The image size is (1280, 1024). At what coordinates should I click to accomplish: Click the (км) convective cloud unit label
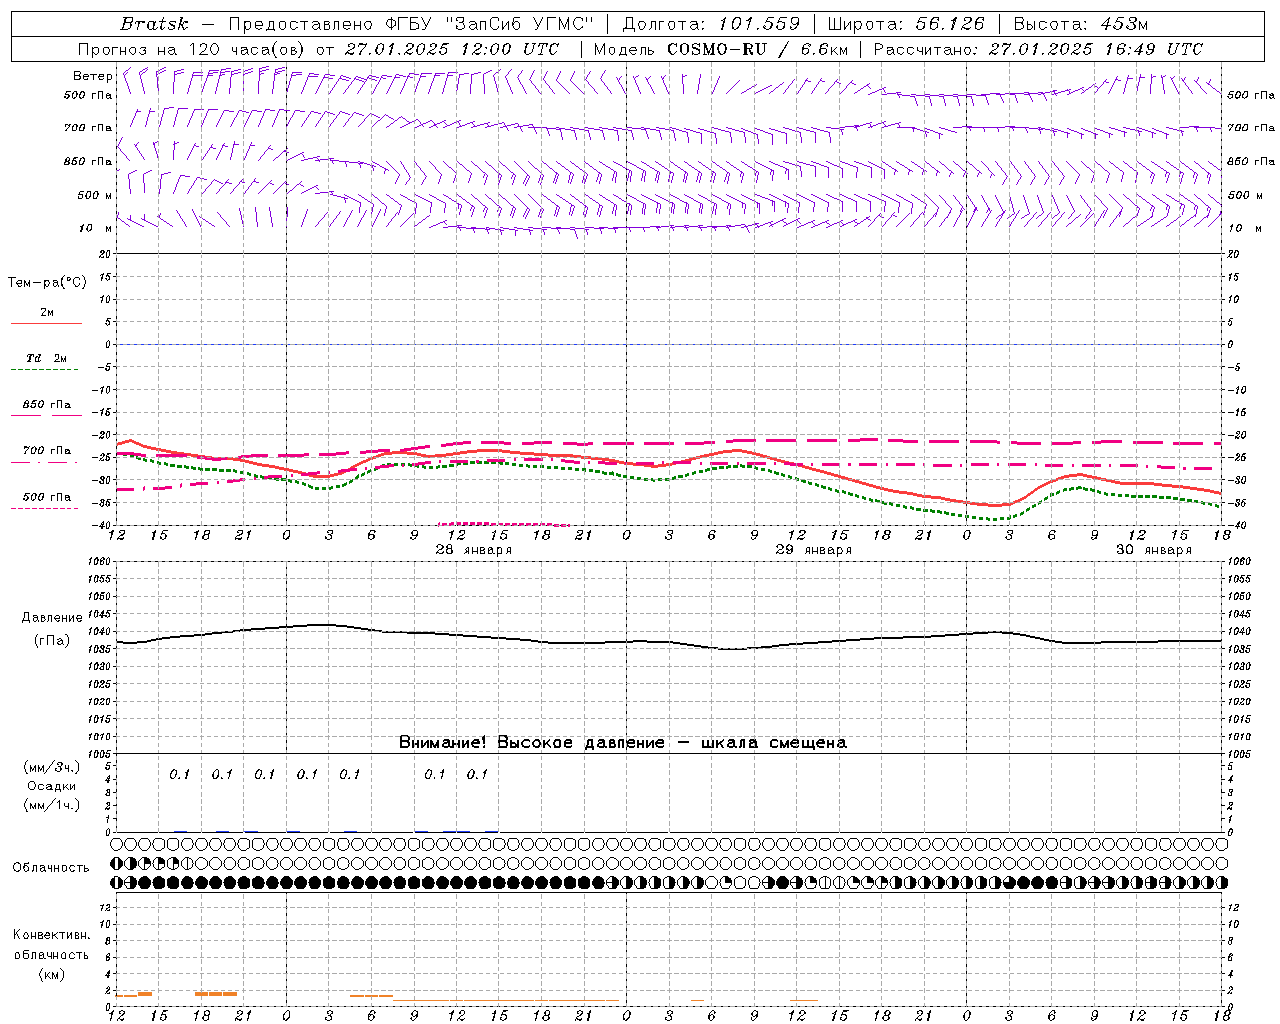click(x=51, y=974)
